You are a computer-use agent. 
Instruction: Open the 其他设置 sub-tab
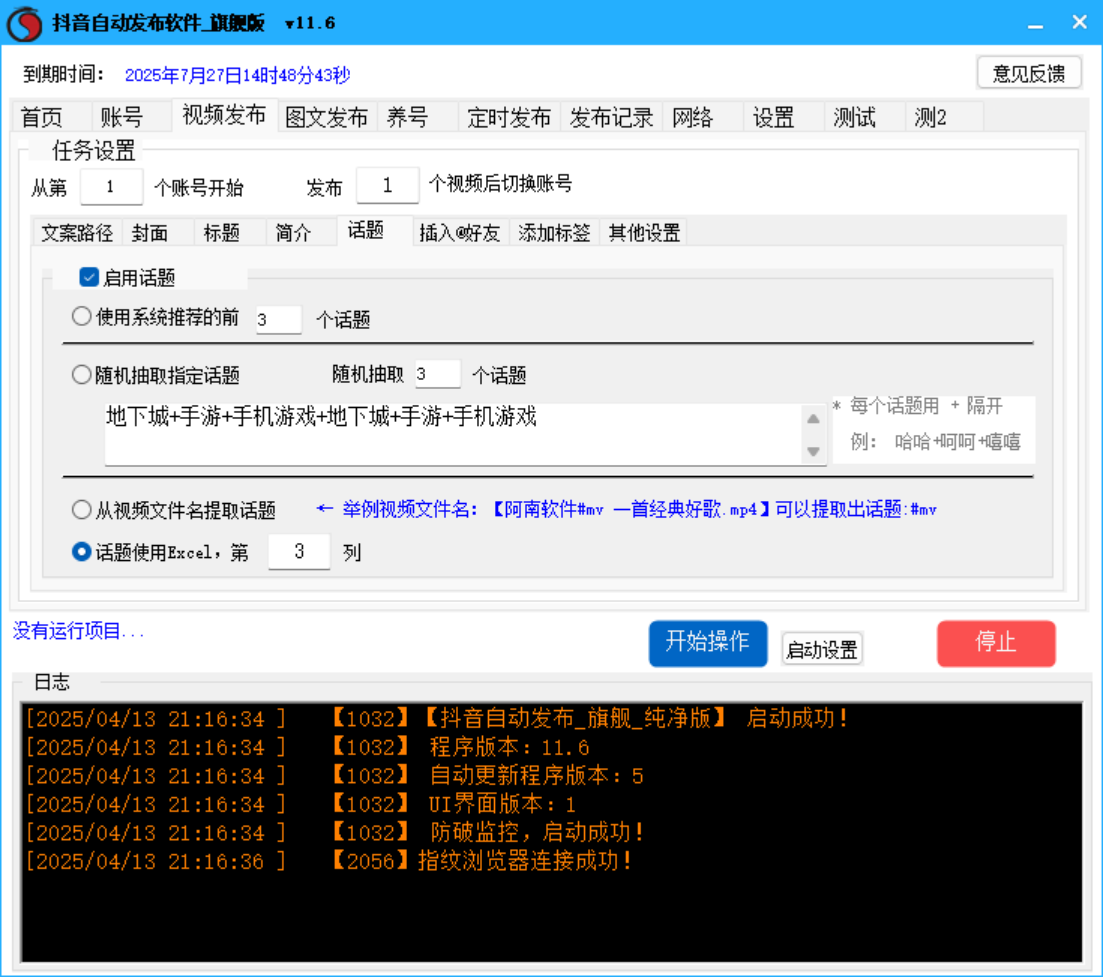[x=644, y=232]
